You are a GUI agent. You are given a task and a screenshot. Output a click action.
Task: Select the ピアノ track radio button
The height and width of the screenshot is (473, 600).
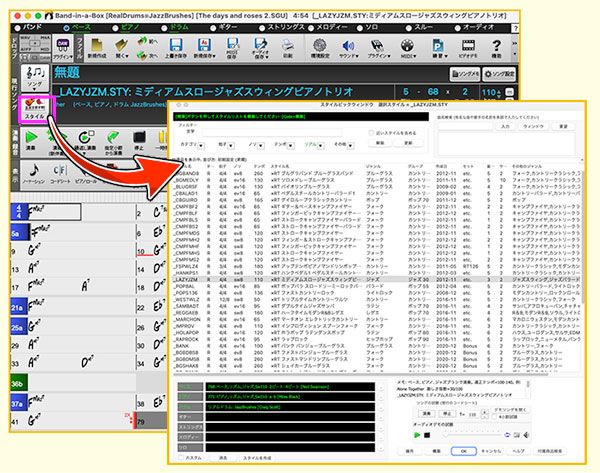click(115, 28)
